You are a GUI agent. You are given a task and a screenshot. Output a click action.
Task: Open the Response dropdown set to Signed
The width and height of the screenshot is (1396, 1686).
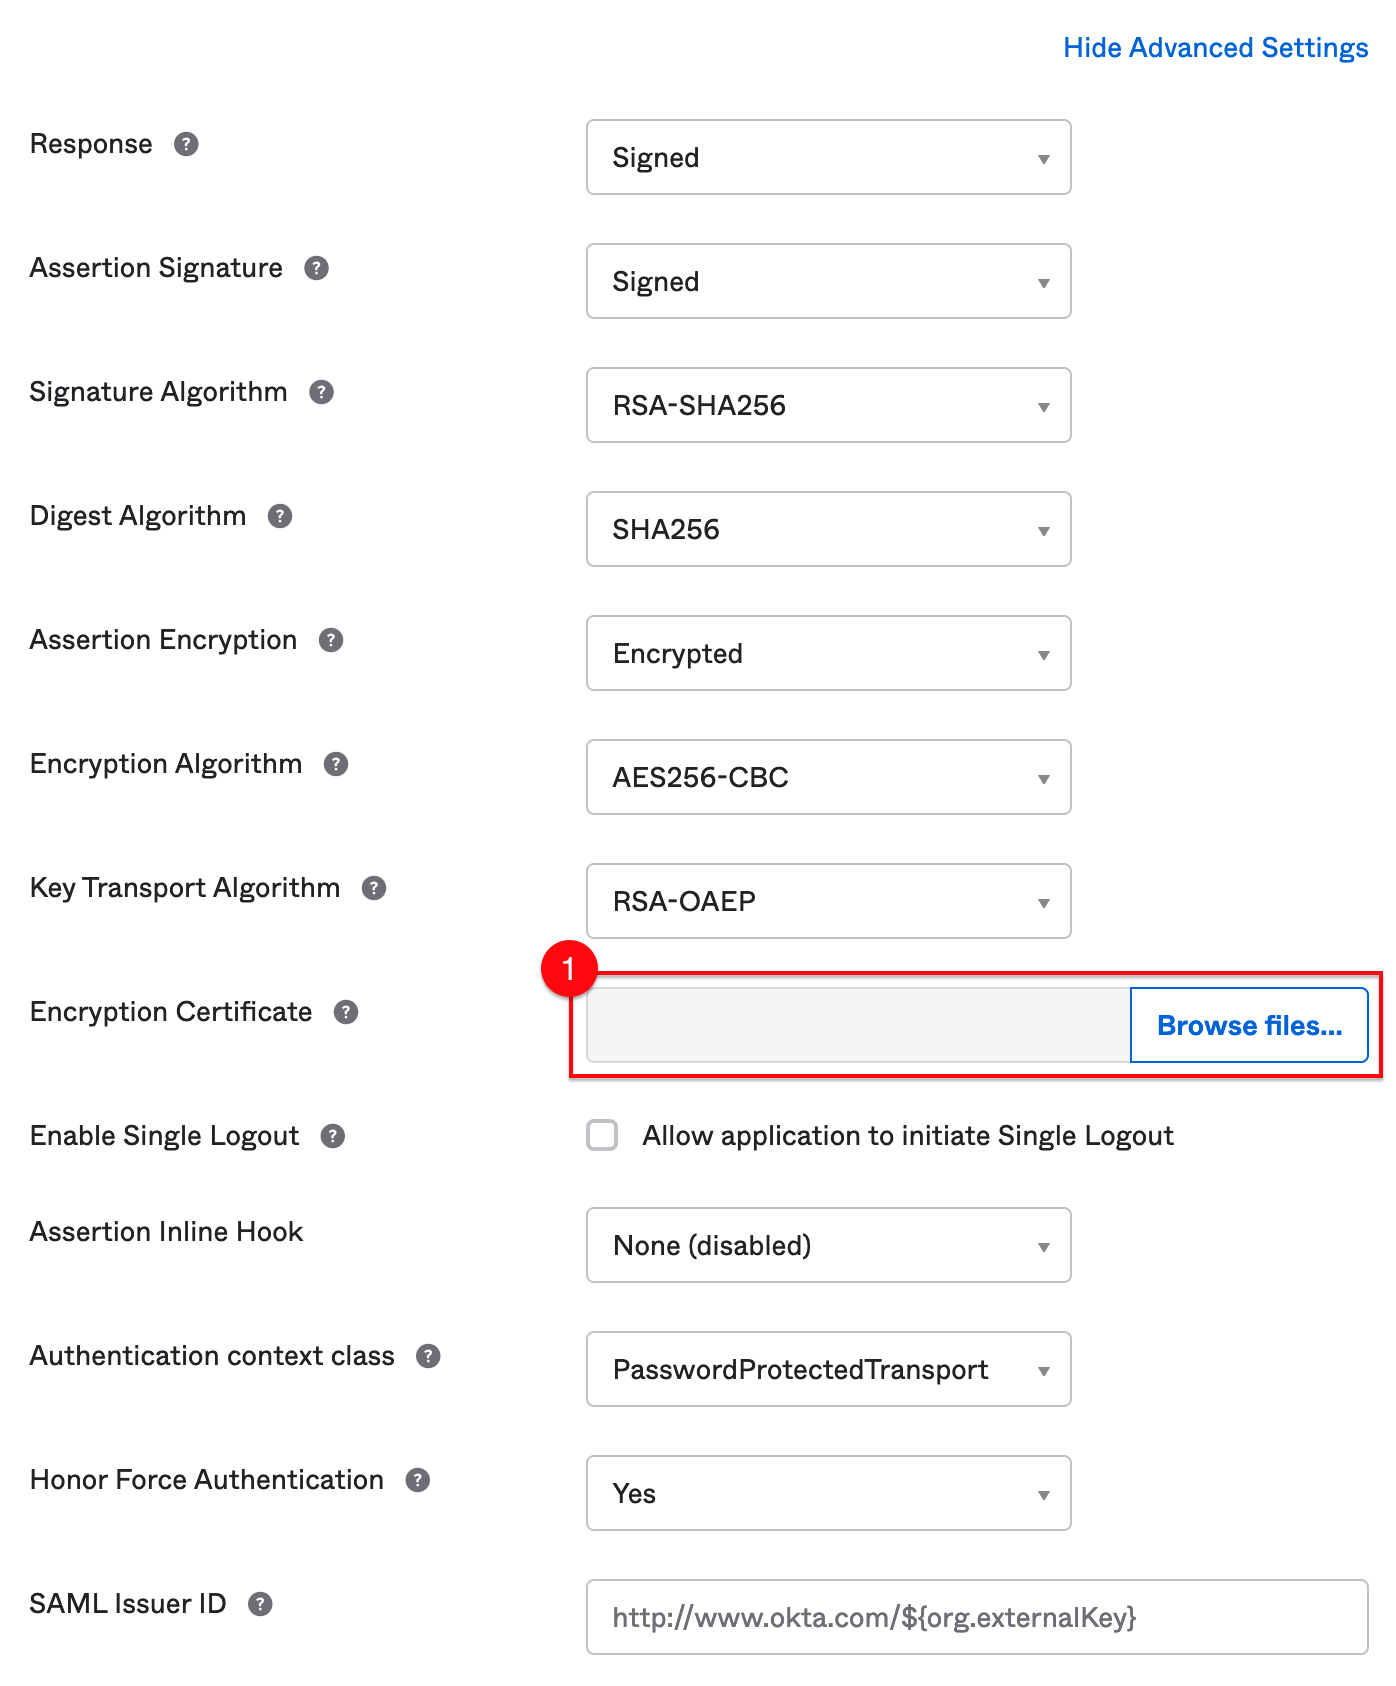(x=829, y=157)
